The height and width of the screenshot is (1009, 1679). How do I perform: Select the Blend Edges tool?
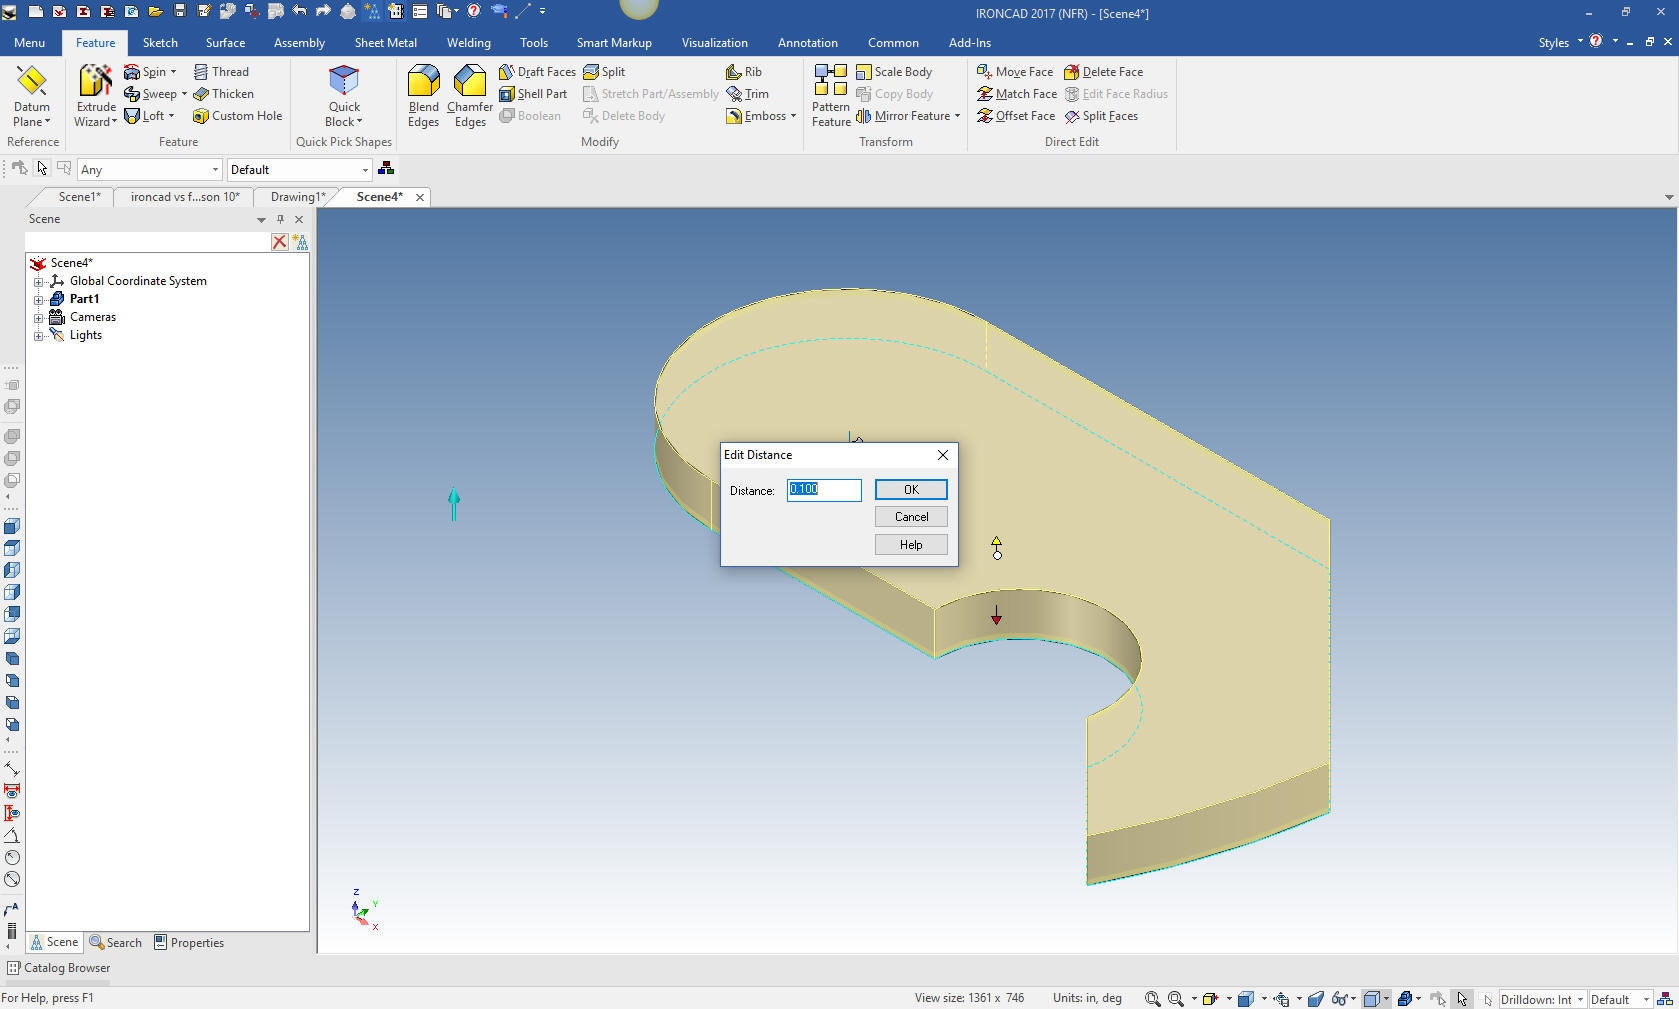click(x=423, y=82)
